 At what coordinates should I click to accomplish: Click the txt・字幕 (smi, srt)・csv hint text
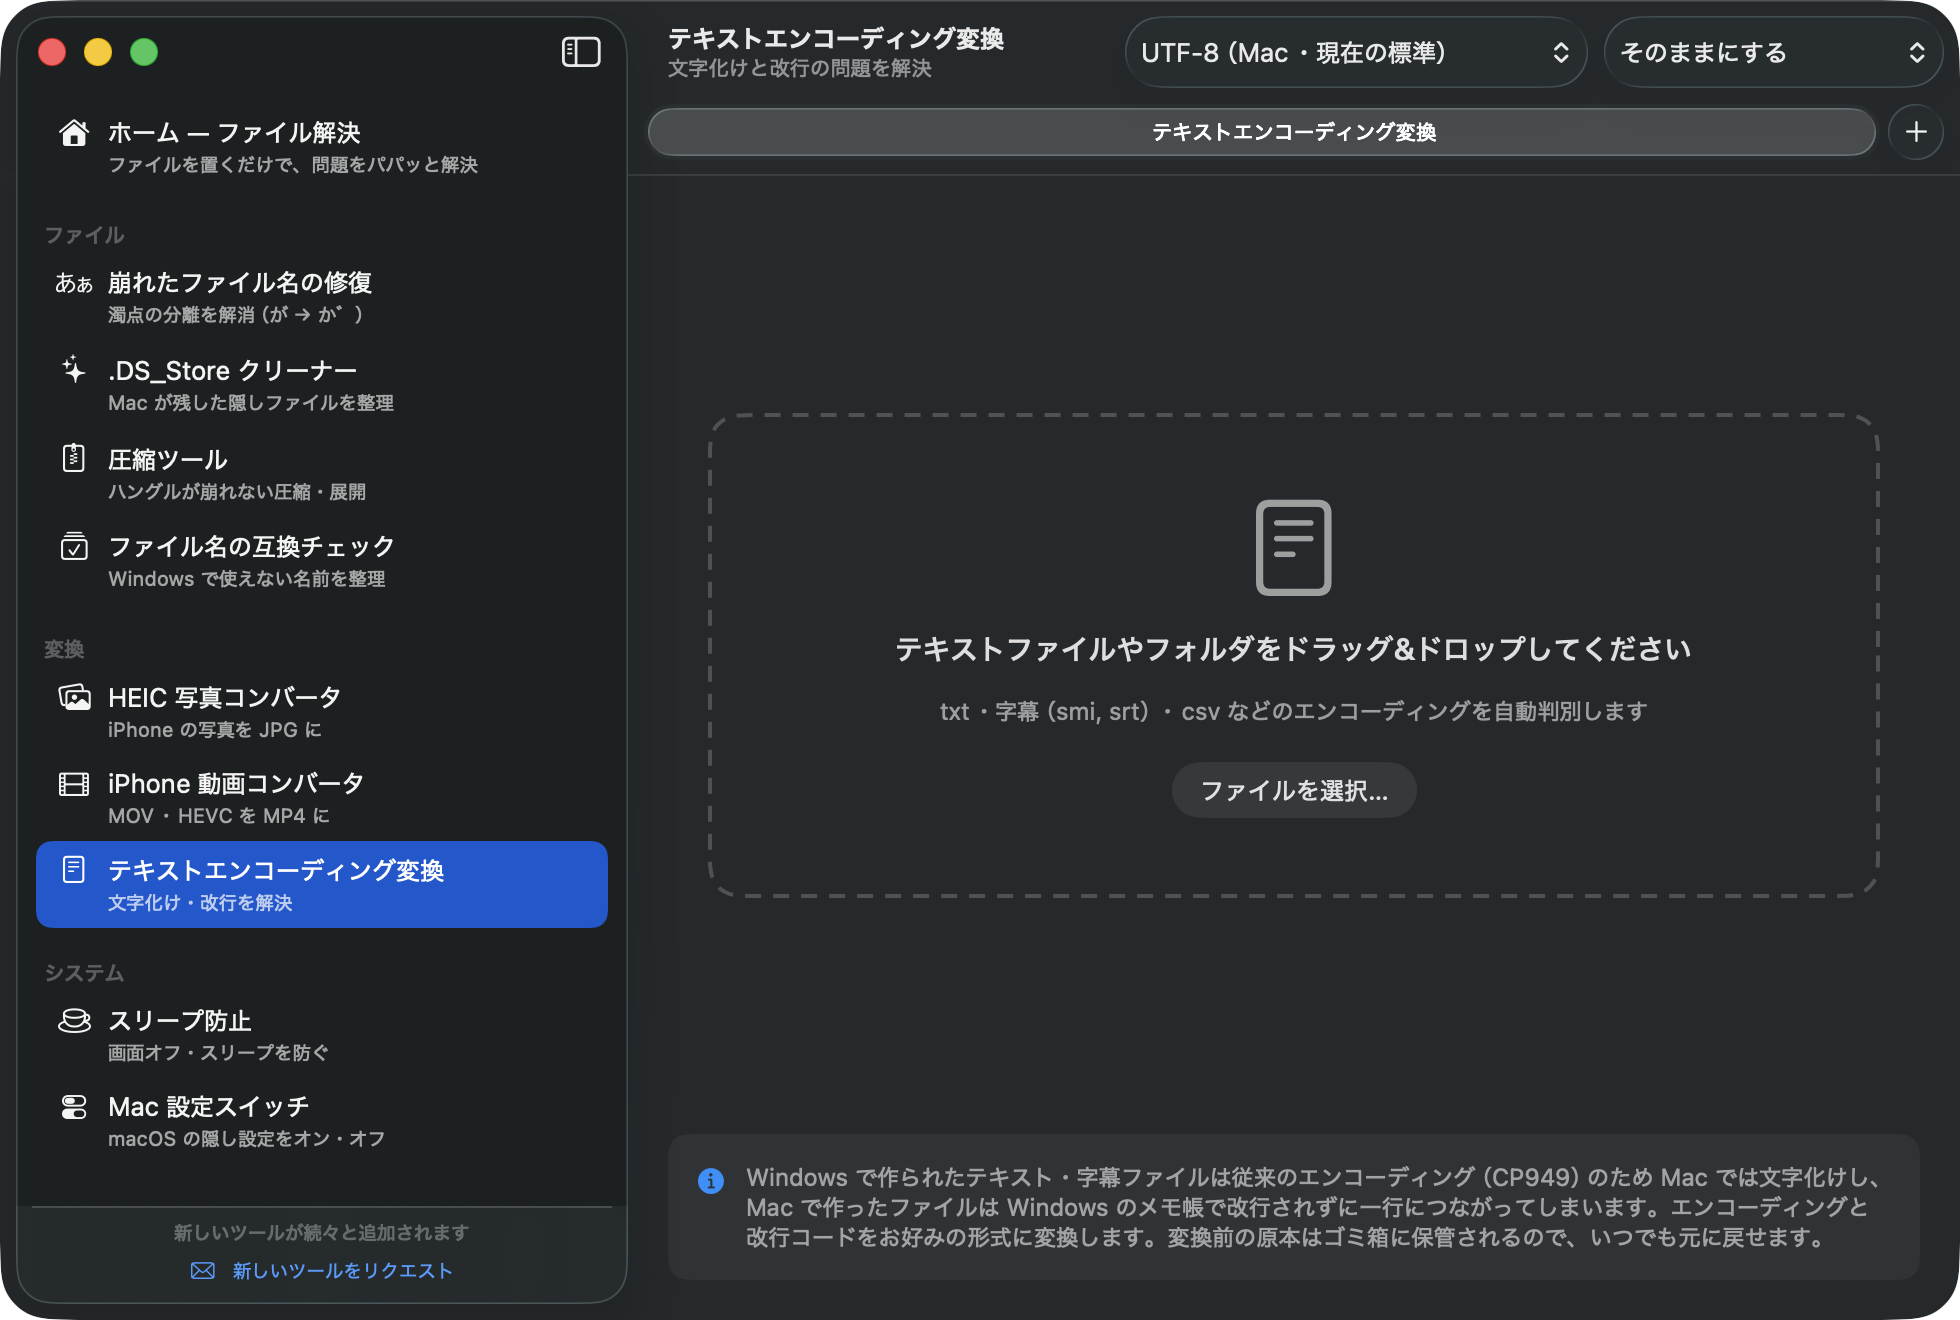1293,711
